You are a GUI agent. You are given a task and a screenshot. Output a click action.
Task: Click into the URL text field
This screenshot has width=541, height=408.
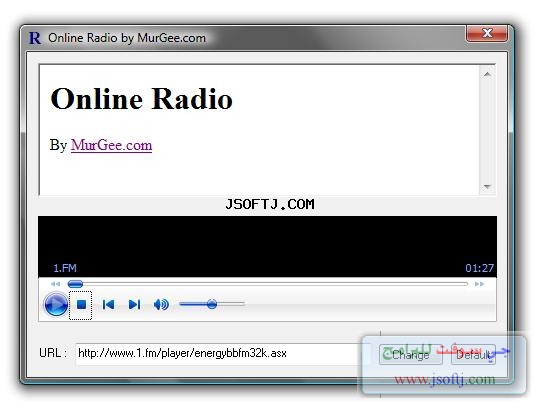[223, 354]
